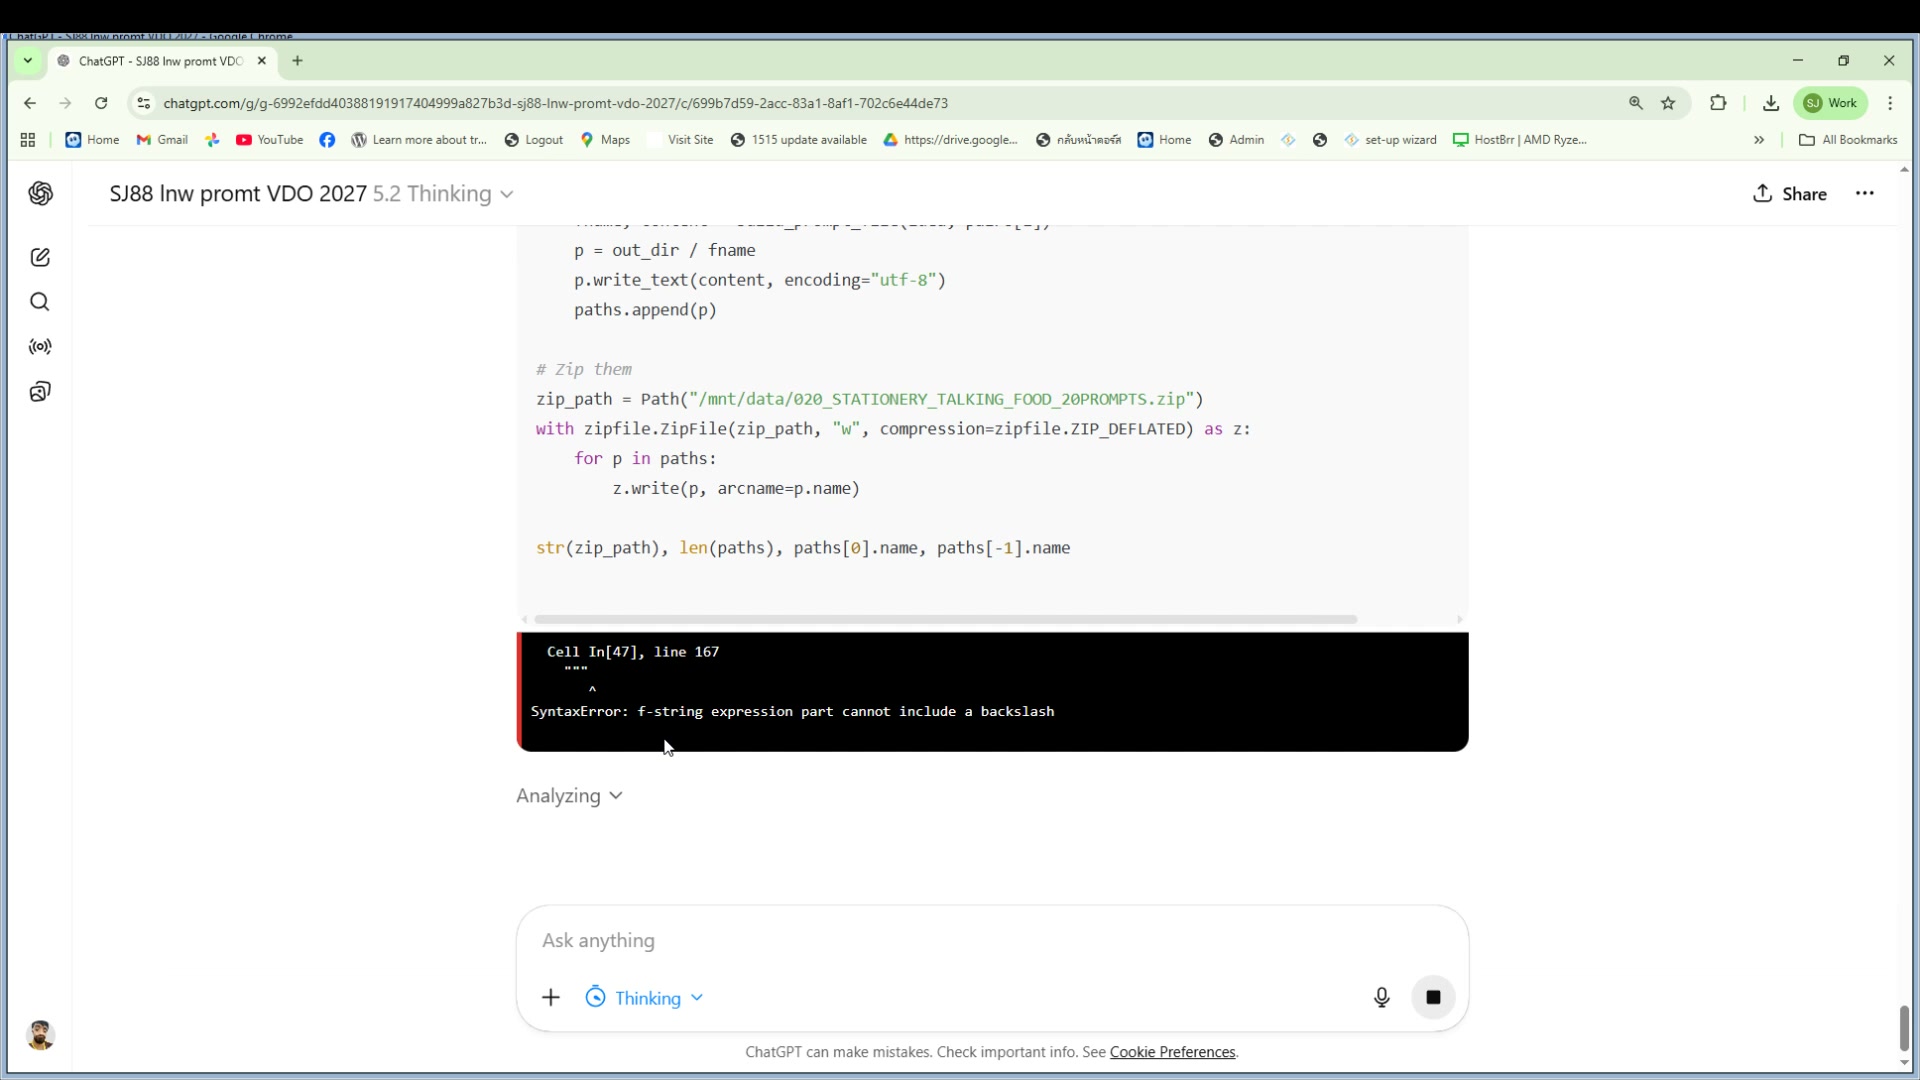The image size is (1920, 1080).
Task: Open the Chrome extensions puzzle icon
Action: [1718, 103]
